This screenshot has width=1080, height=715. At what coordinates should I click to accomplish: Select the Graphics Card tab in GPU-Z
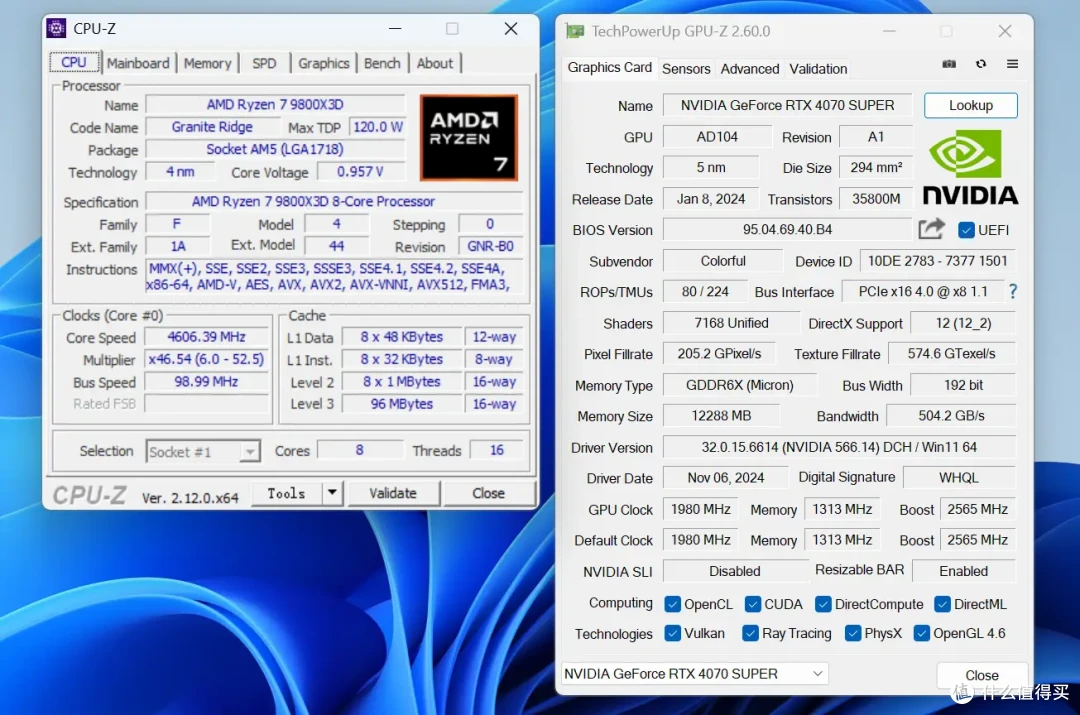pos(610,68)
